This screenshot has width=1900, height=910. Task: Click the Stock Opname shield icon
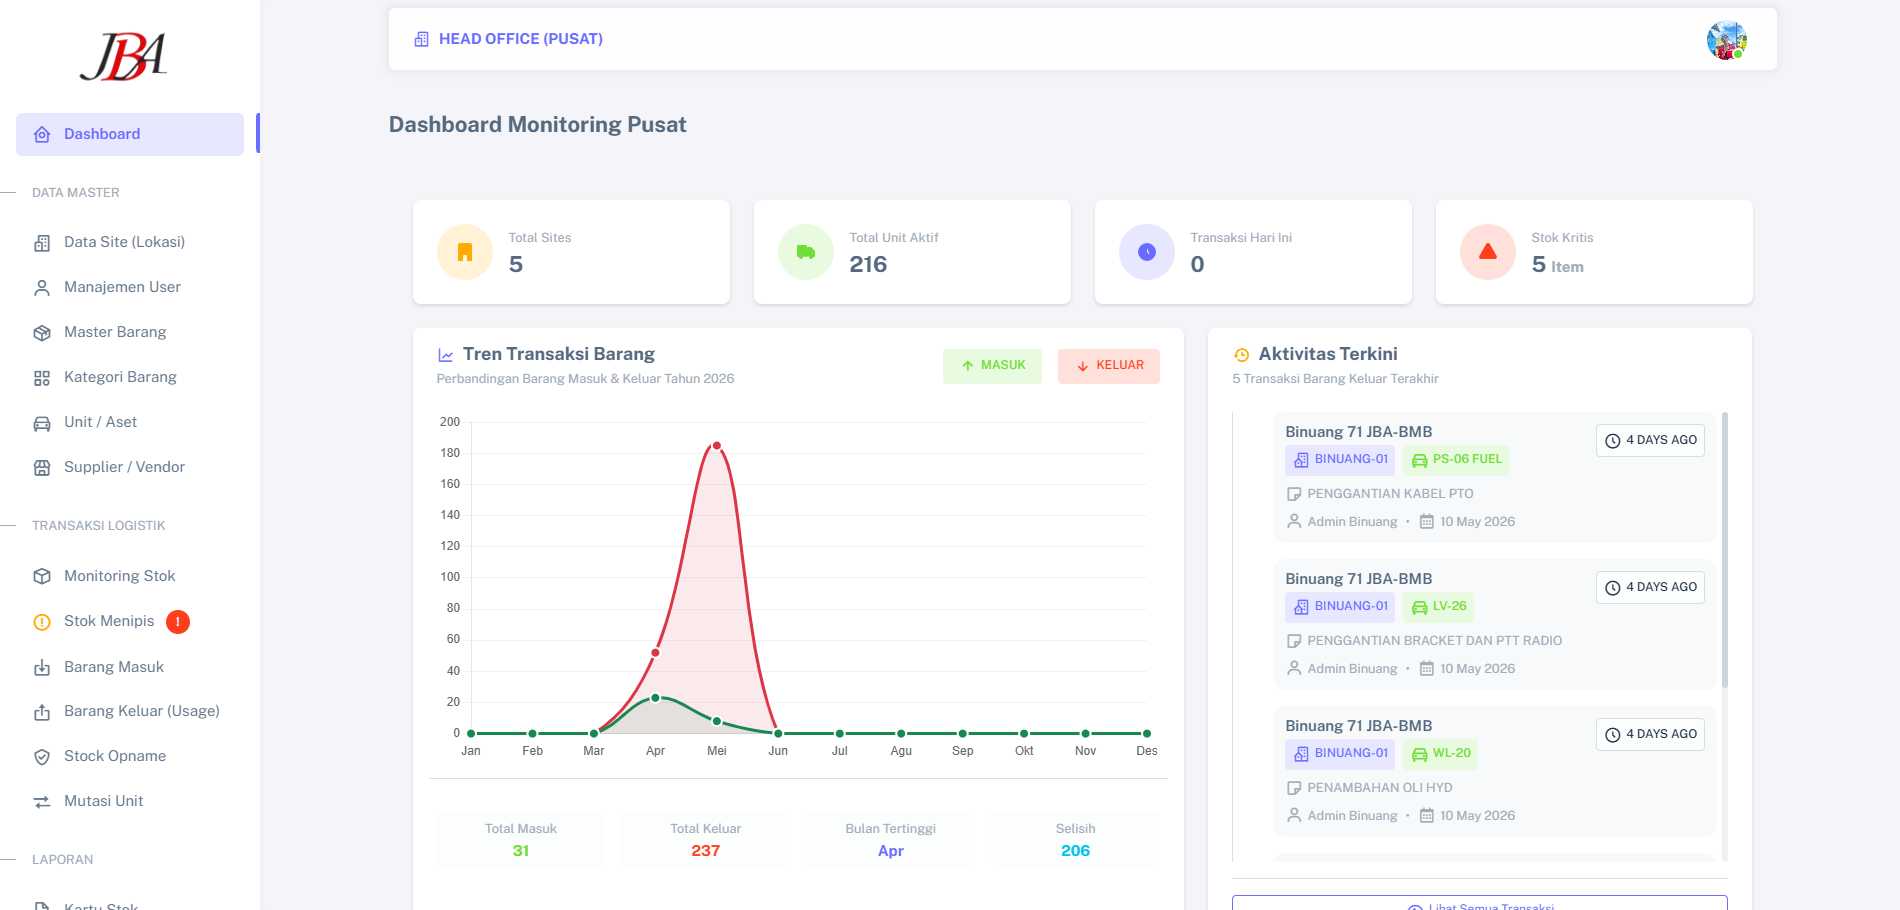(42, 757)
